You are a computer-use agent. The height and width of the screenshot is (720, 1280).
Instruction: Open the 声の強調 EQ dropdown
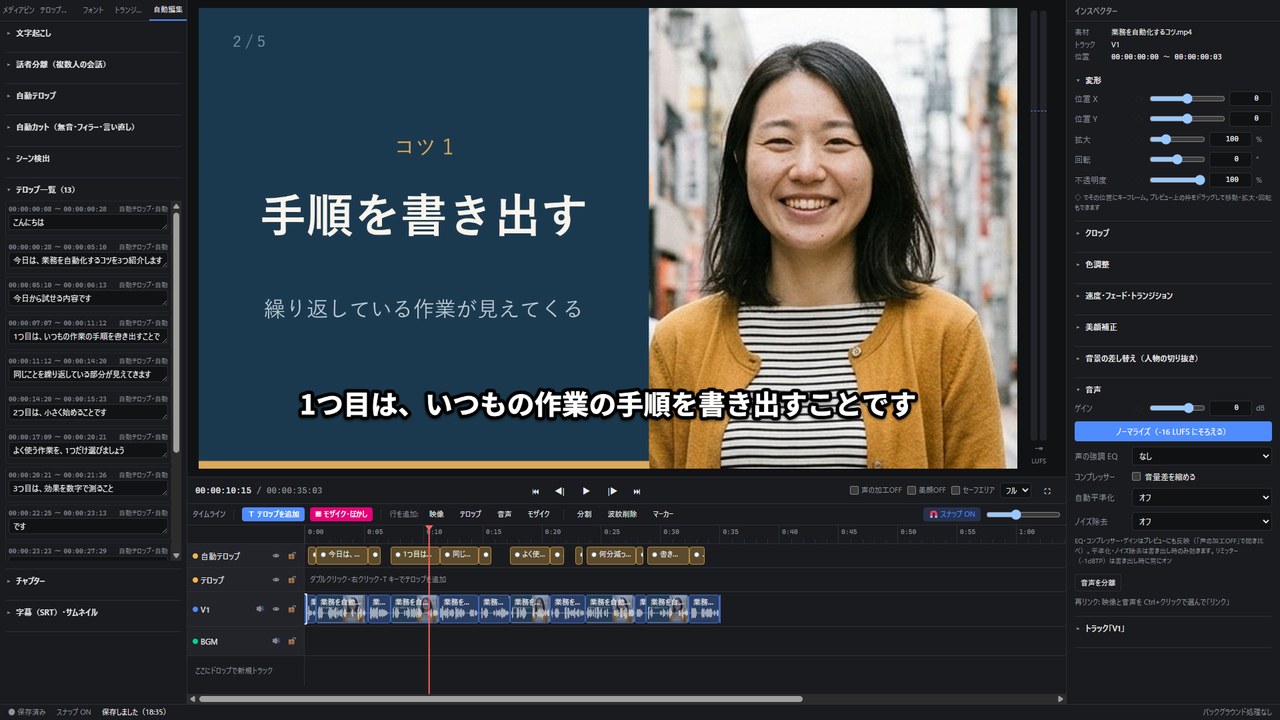click(x=1201, y=456)
